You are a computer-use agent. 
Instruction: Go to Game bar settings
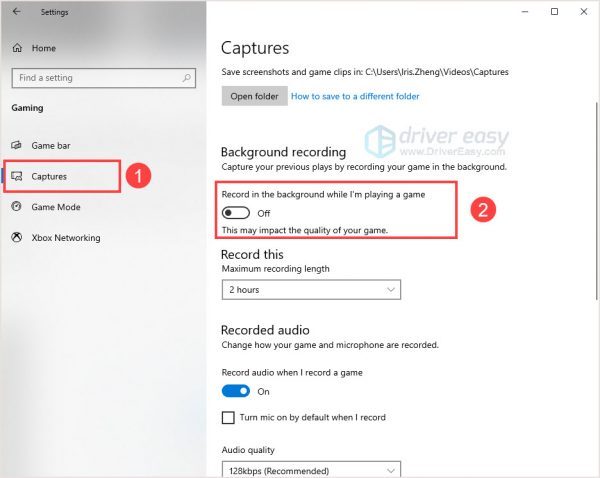(x=50, y=145)
